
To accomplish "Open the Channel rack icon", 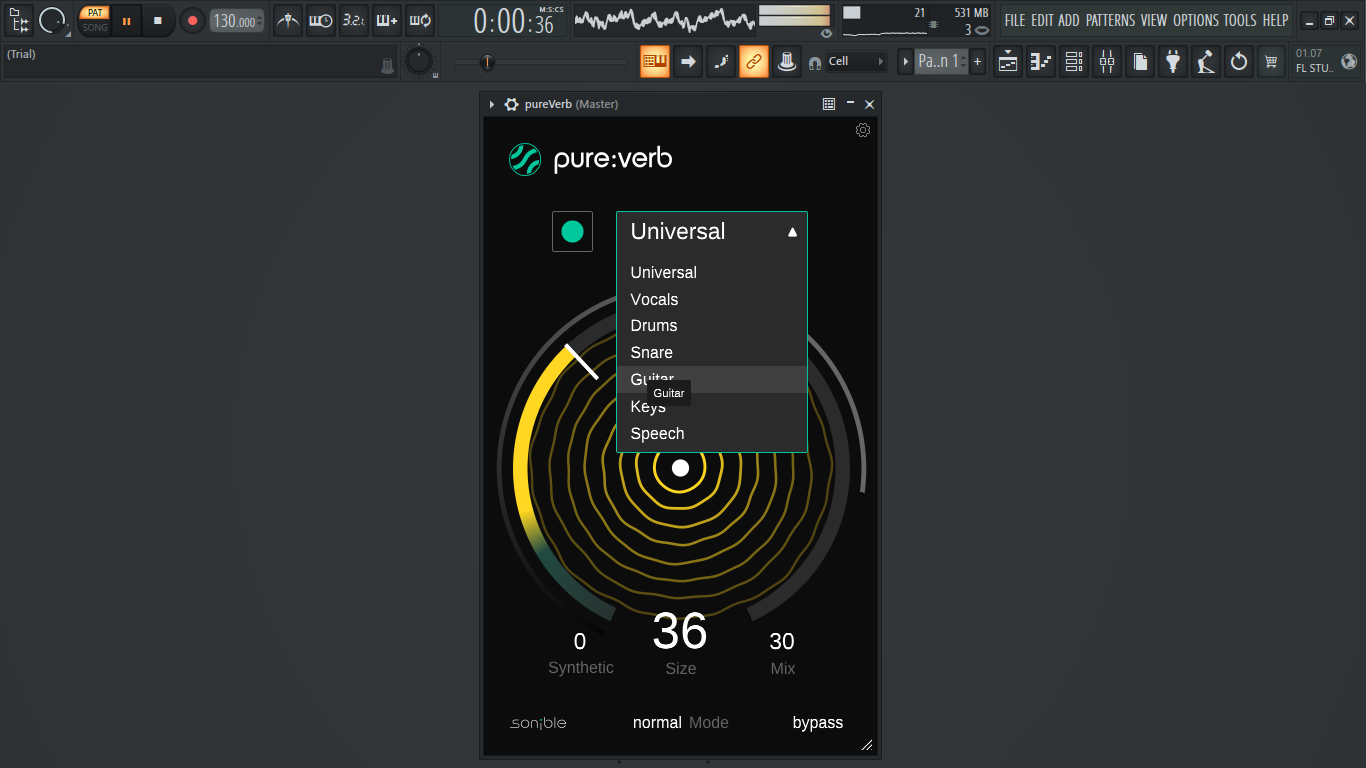I will 1074,61.
